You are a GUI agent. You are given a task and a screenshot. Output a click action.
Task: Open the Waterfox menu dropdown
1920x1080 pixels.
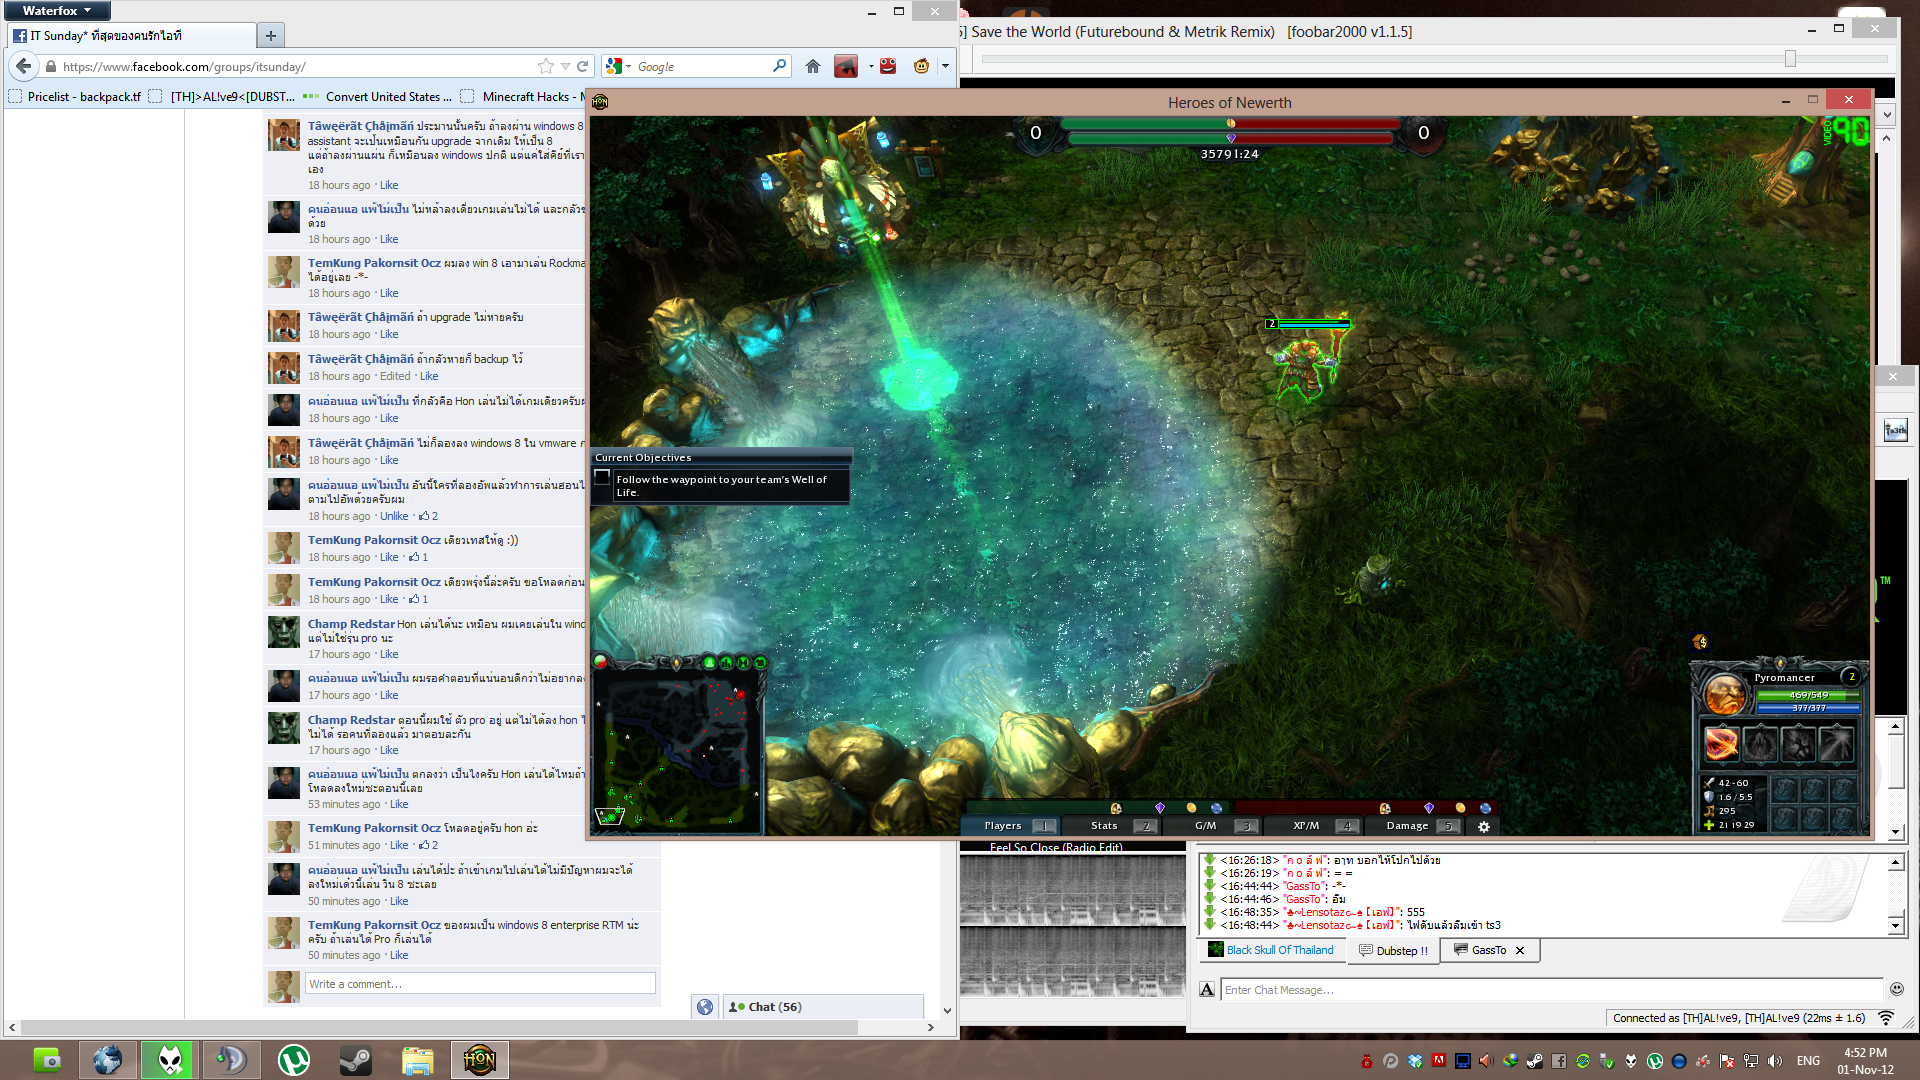coord(56,10)
